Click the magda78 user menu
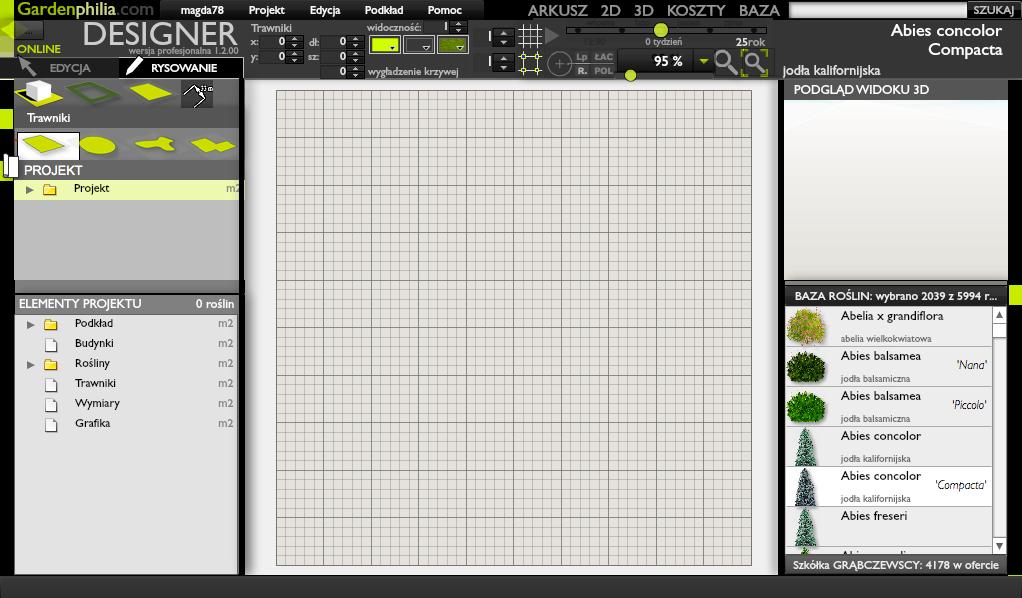The width and height of the screenshot is (1022, 598). [202, 10]
